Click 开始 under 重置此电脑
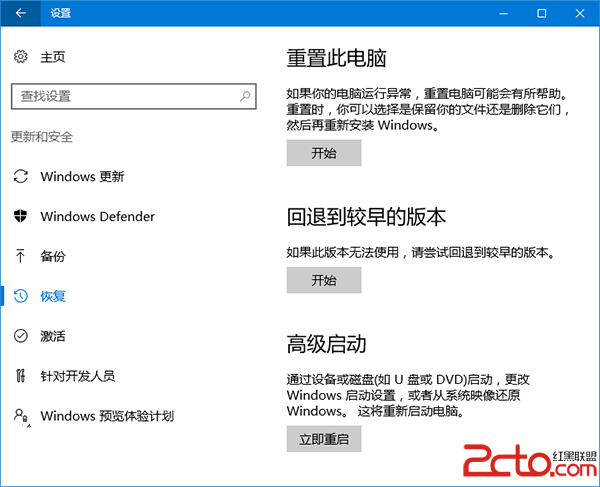 [x=324, y=153]
